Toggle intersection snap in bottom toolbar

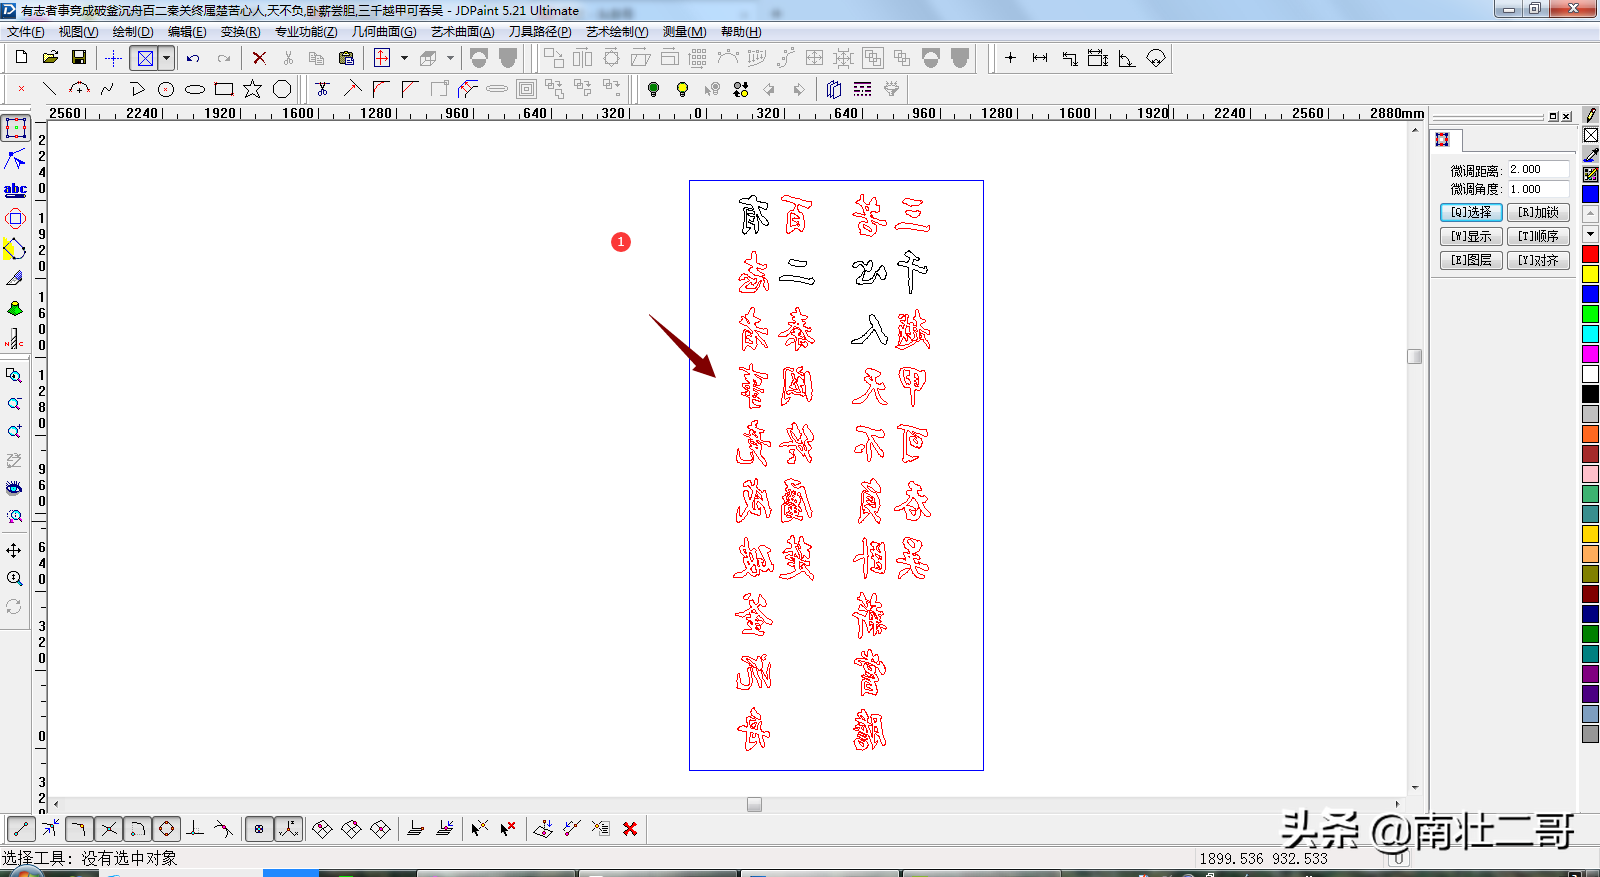tap(109, 829)
